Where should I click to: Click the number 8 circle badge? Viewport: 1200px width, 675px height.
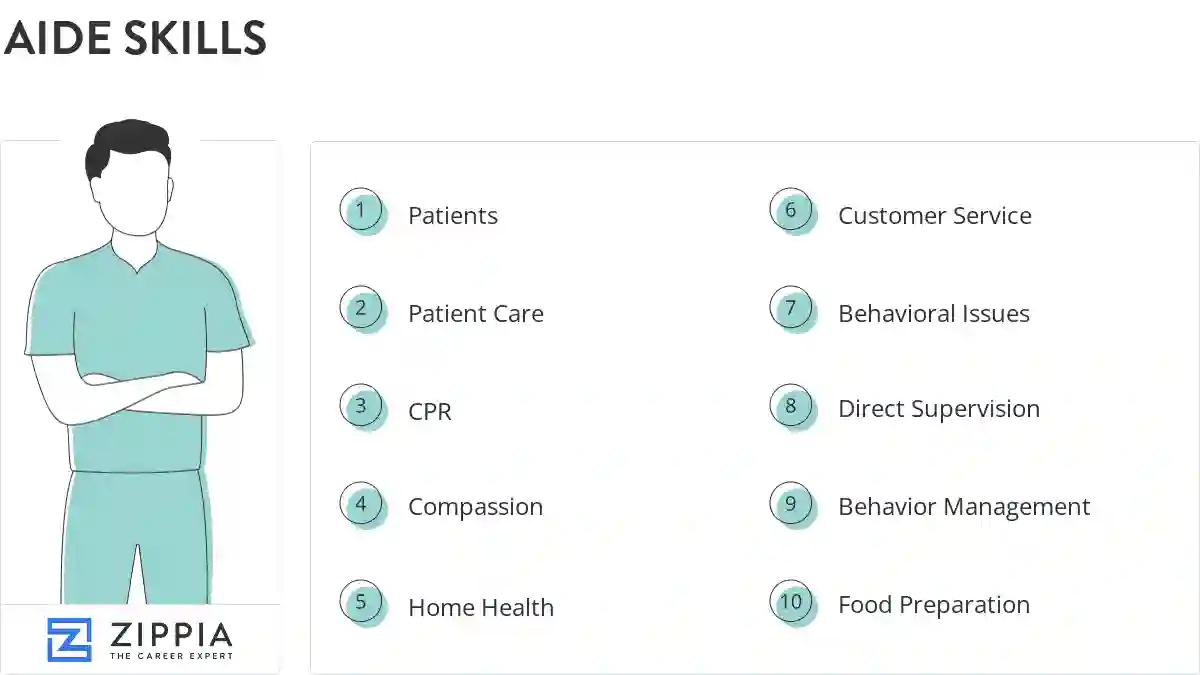(791, 406)
